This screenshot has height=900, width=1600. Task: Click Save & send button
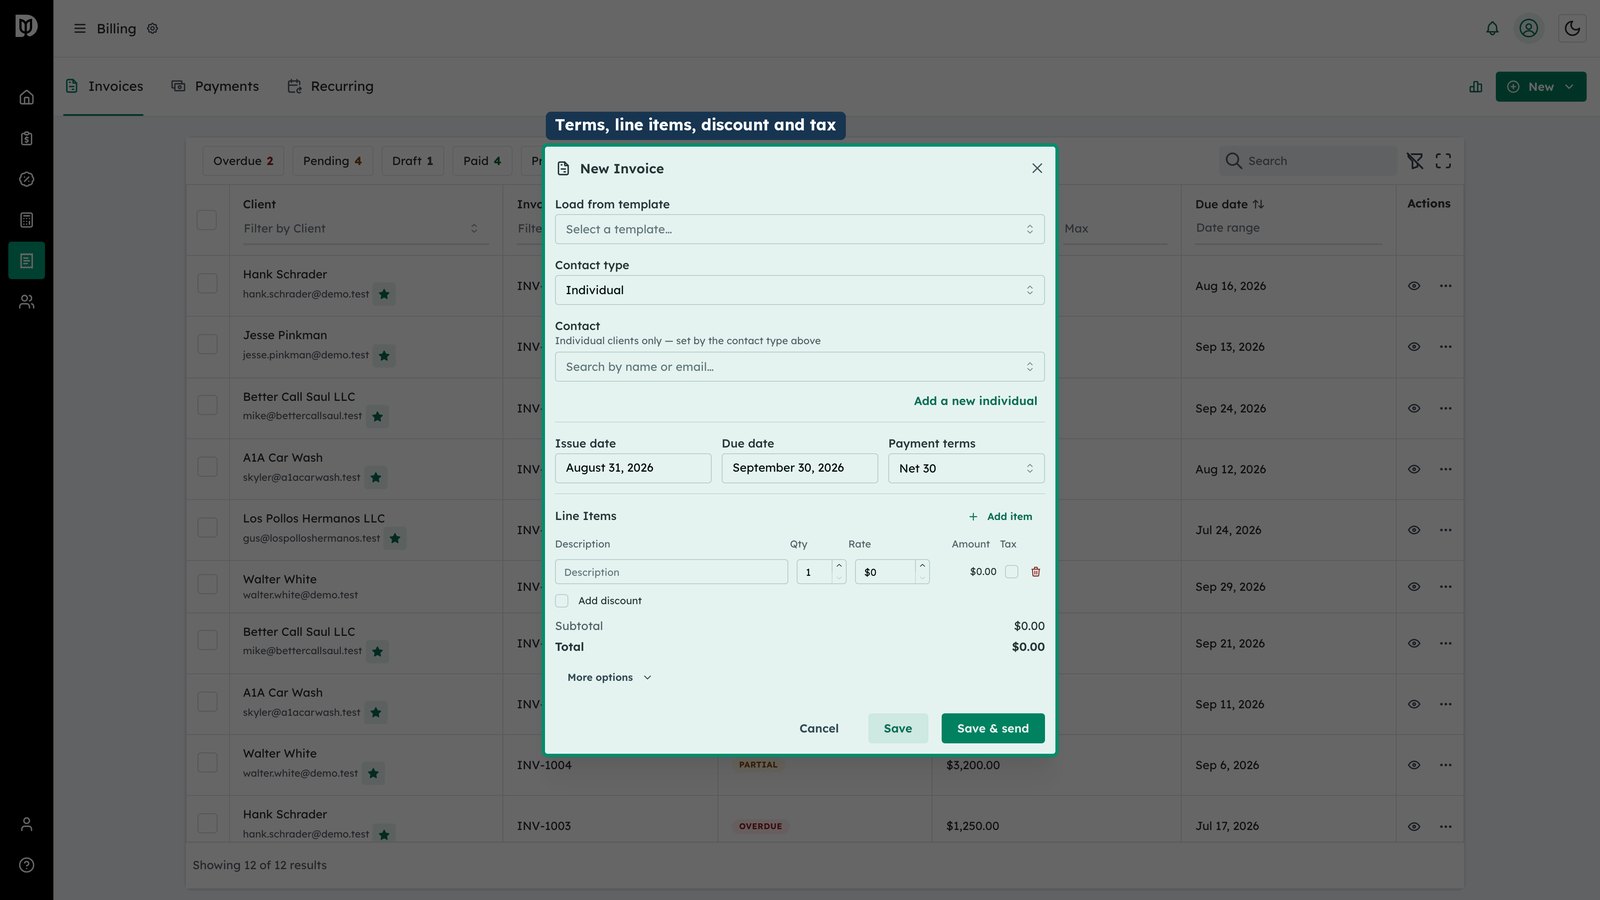coord(993,728)
